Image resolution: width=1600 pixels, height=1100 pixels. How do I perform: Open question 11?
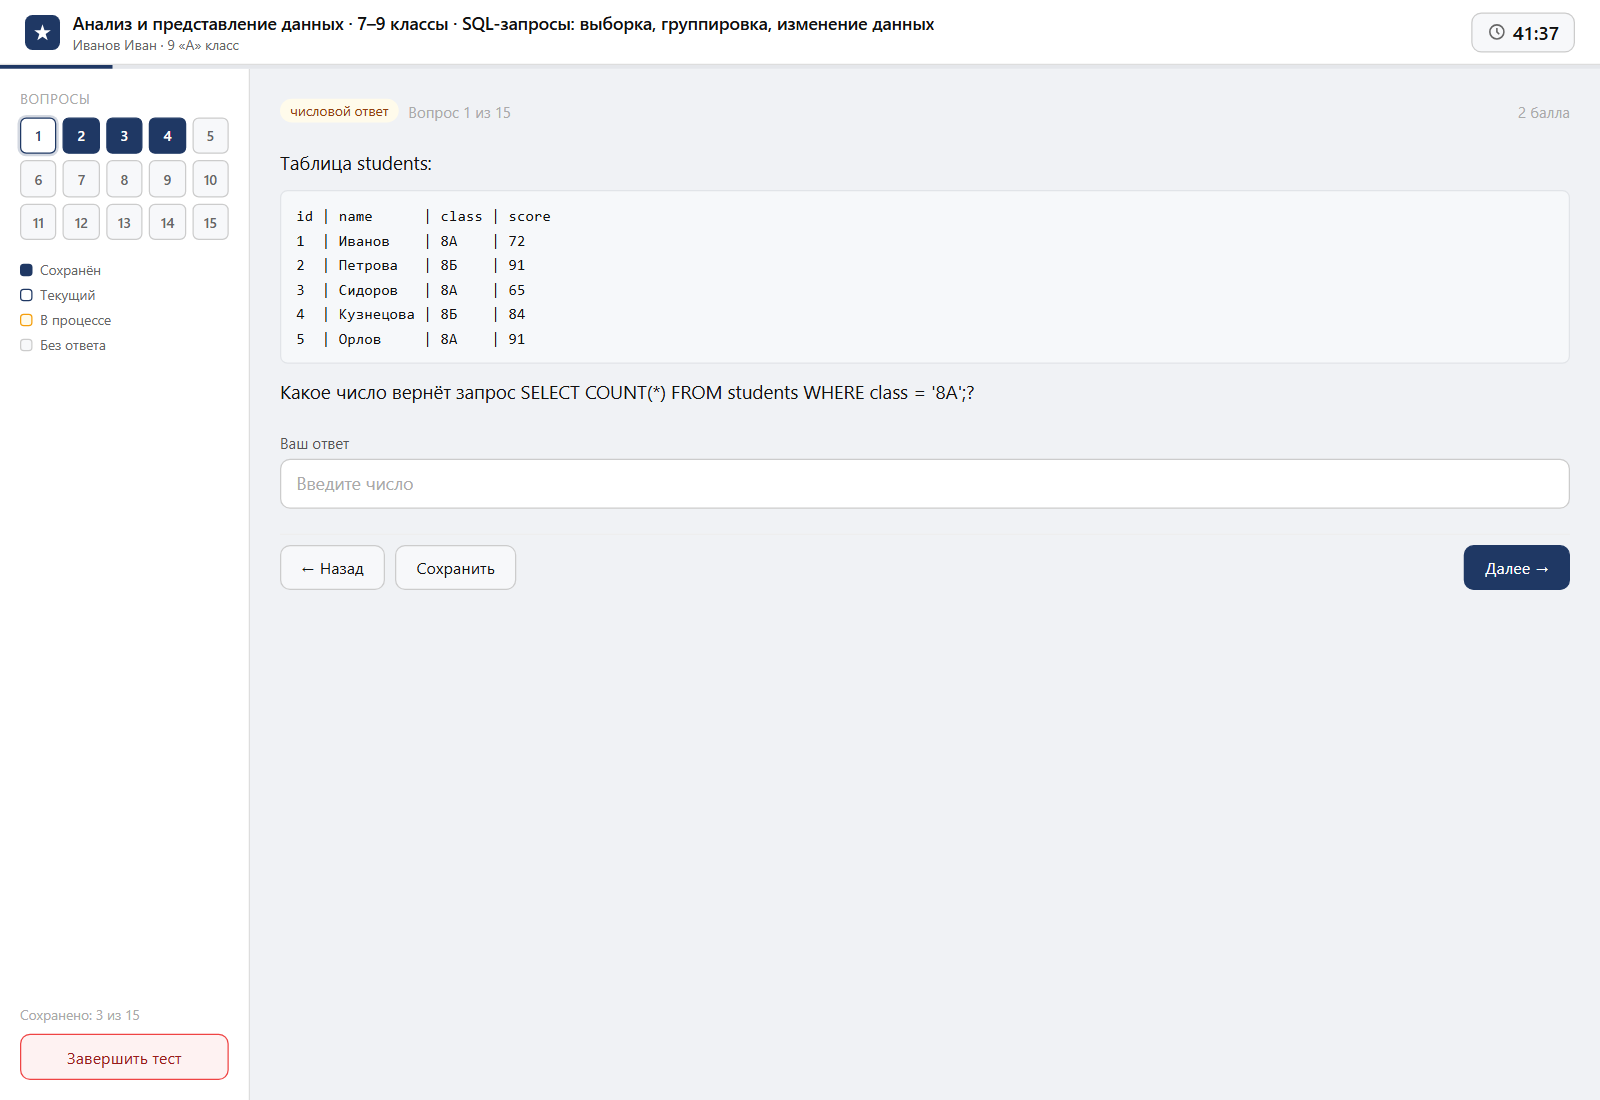tap(38, 223)
